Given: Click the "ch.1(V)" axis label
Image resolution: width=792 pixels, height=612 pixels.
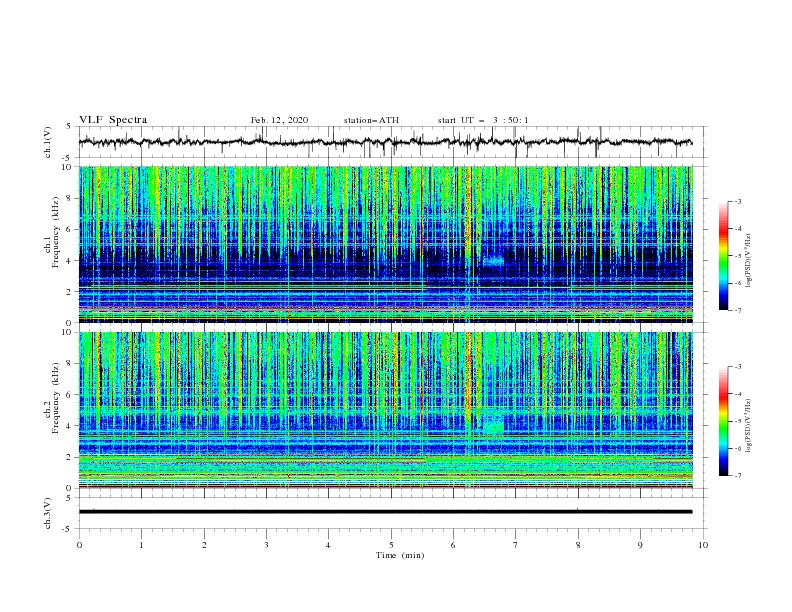Looking at the screenshot, I should (x=48, y=142).
